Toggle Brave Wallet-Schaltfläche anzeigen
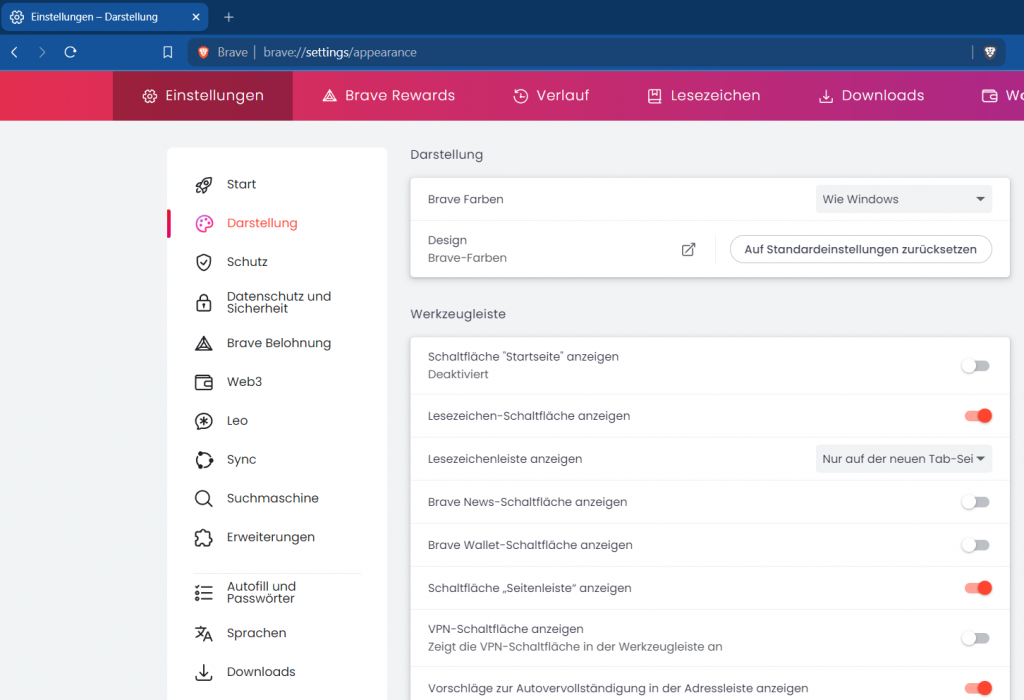This screenshot has height=700, width=1024. tap(975, 545)
